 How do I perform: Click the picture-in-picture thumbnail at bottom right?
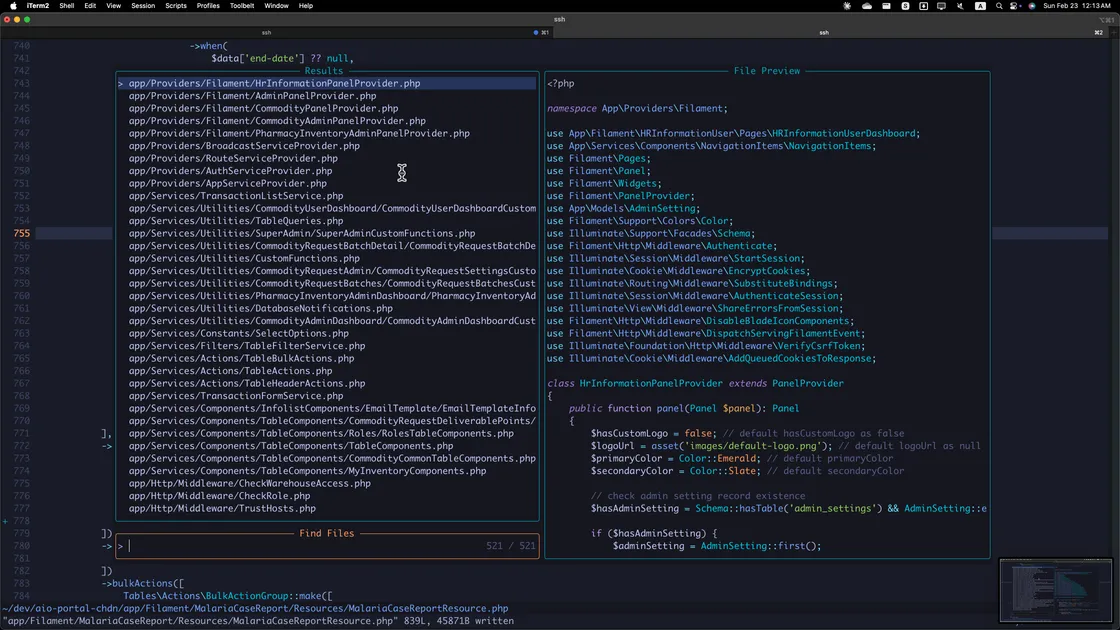(x=1056, y=591)
